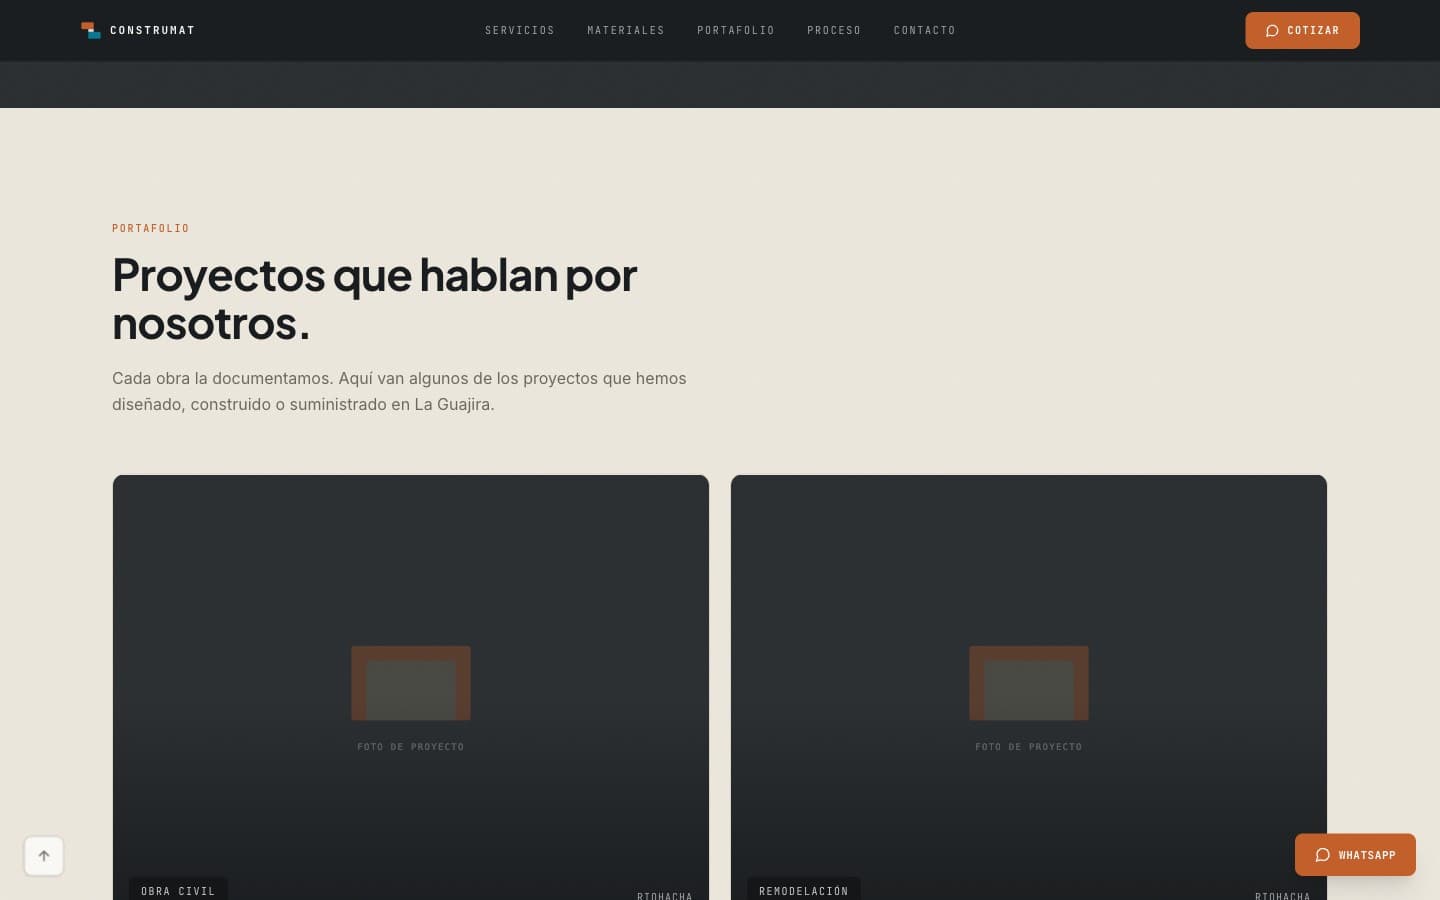Click the Obra Civil category tag
Screen dimensions: 1440x900
click(178, 890)
